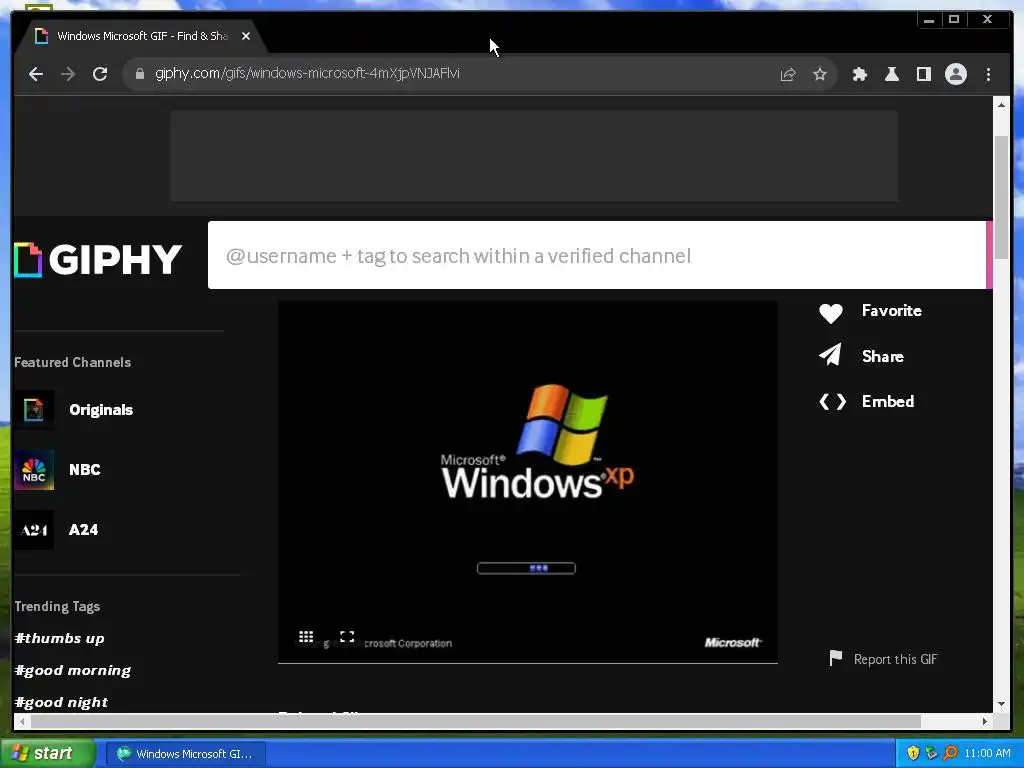Click the vertical scrollbar up arrow
The image size is (1024, 768).
(1001, 104)
